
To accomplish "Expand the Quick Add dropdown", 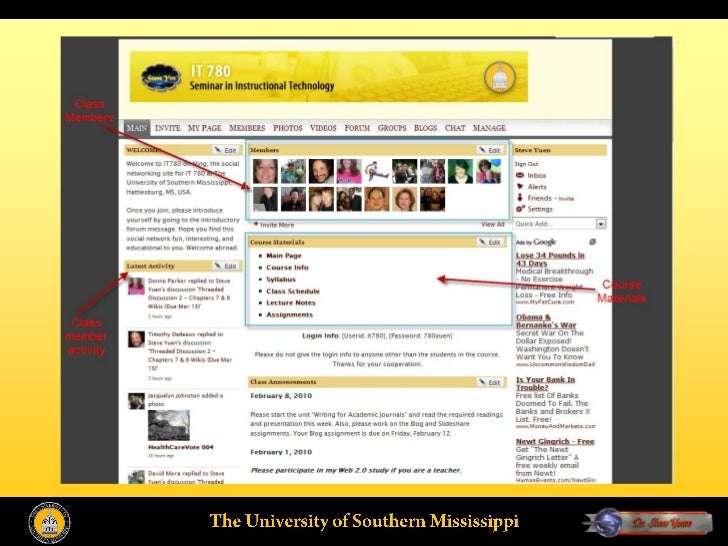I will coord(601,224).
